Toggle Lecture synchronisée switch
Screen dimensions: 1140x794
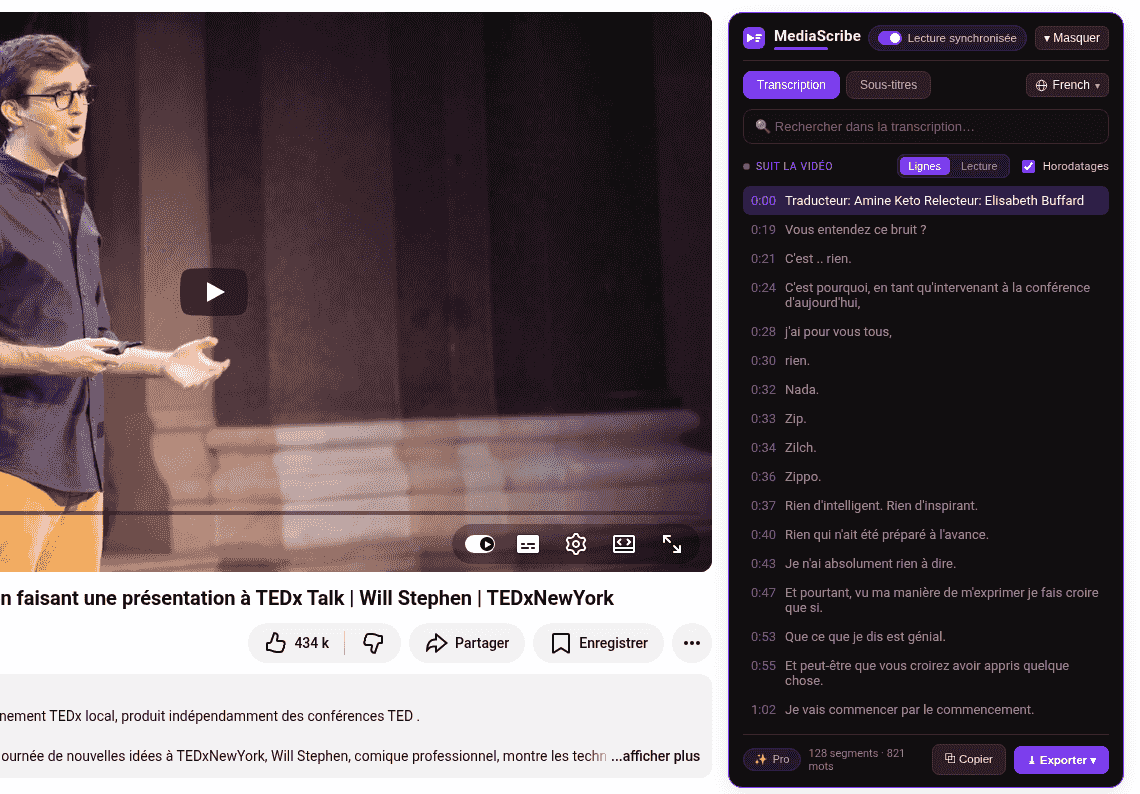(890, 38)
